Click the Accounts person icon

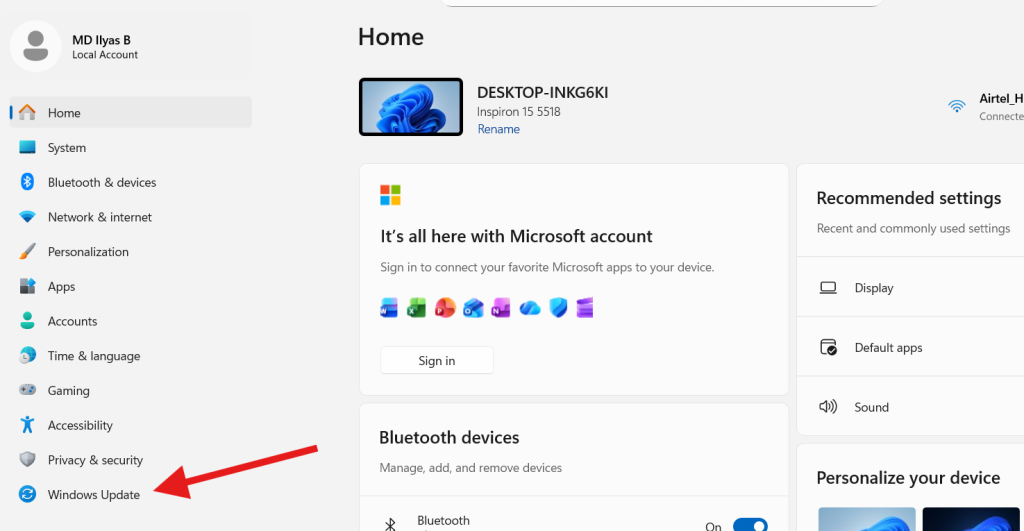(x=27, y=321)
